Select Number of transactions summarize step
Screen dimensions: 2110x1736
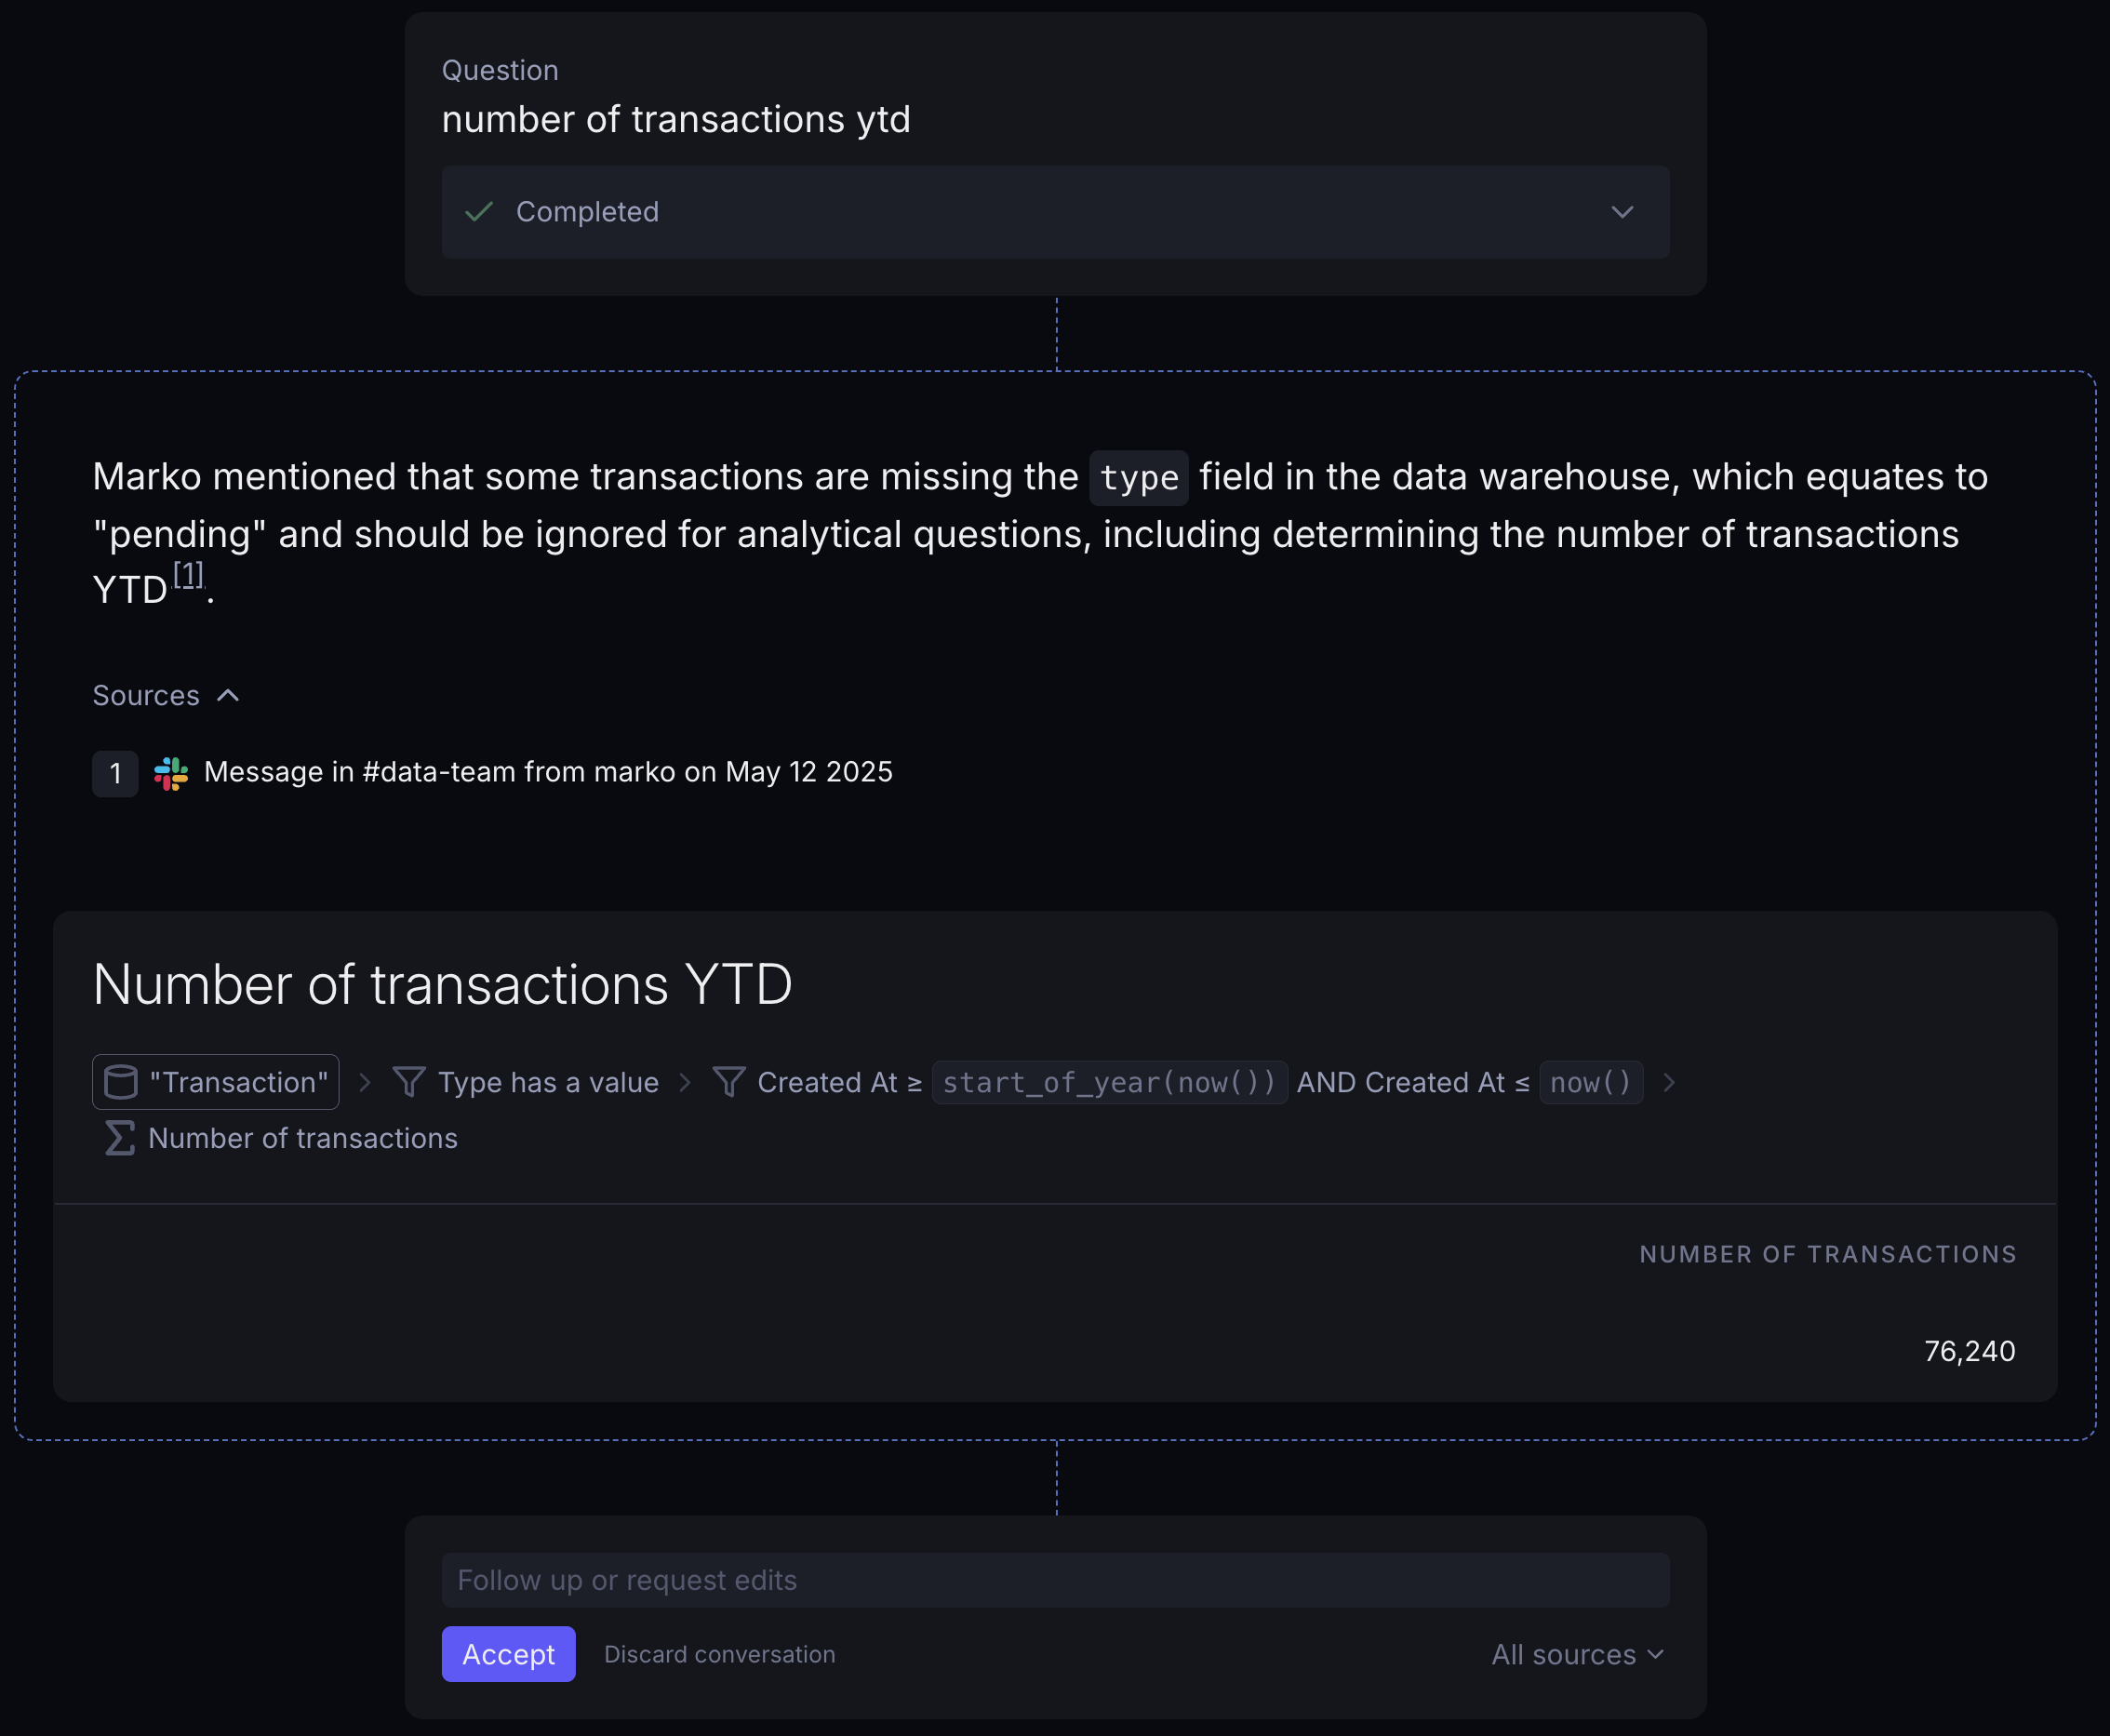coord(303,1138)
